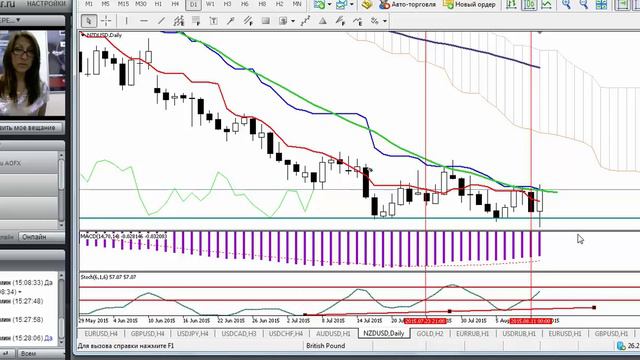Image resolution: width=640 pixels, height=360 pixels.
Task: Open the EURUSD,H4 chart tab
Action: [101, 333]
